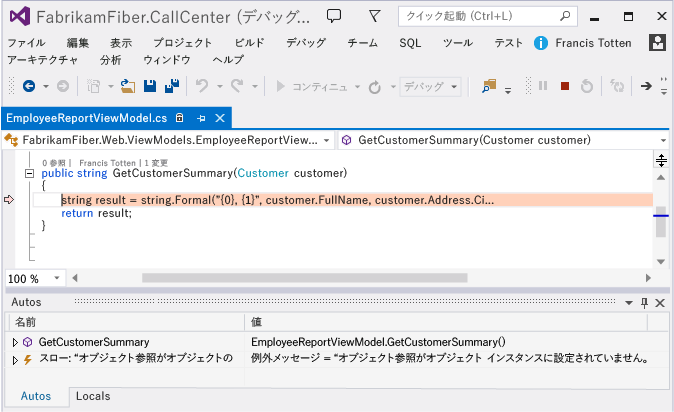Close the EmployeeReportViewModel.cs tab
This screenshot has height=412, width=674.
click(x=220, y=118)
